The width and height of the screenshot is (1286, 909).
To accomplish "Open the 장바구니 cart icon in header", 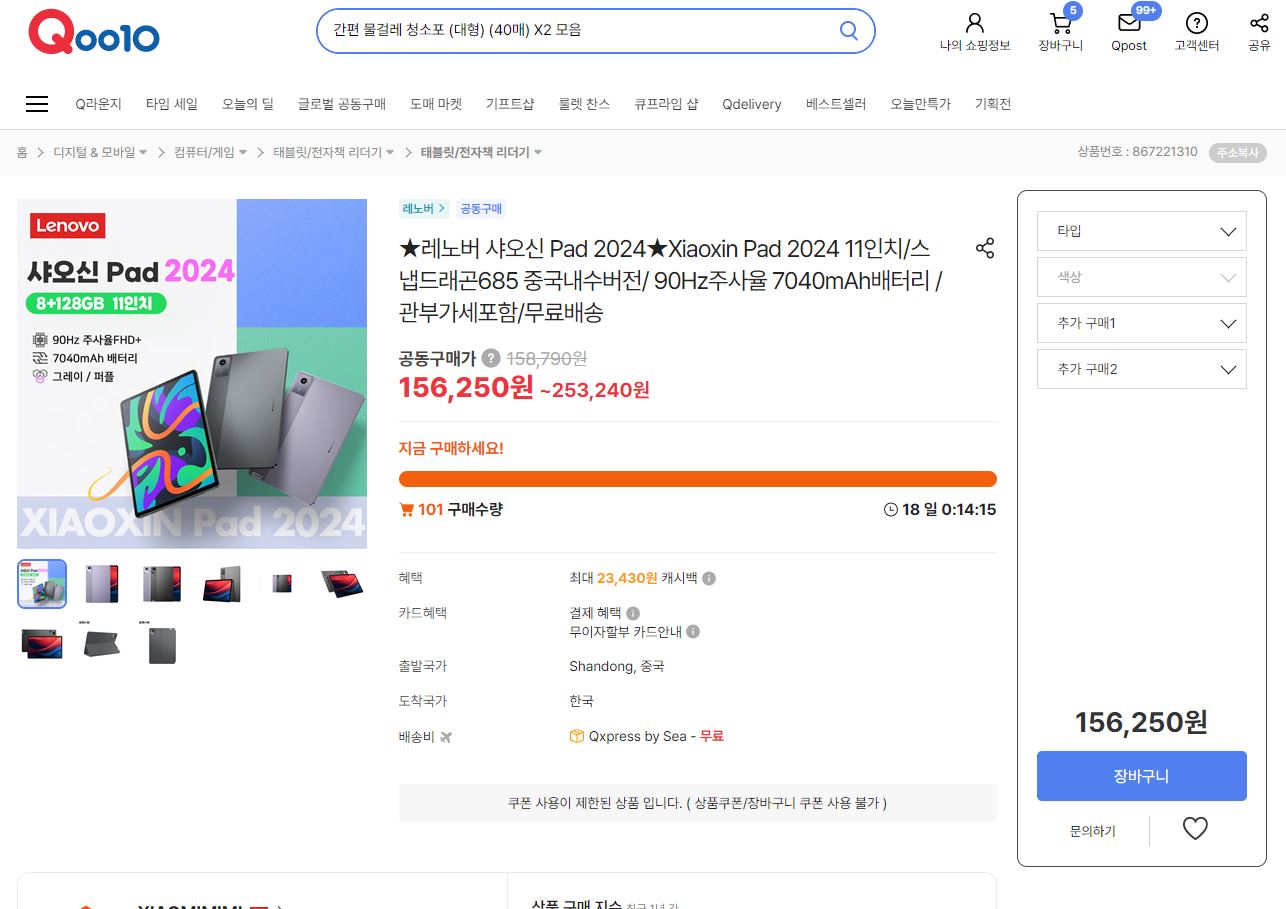I will pos(1060,23).
